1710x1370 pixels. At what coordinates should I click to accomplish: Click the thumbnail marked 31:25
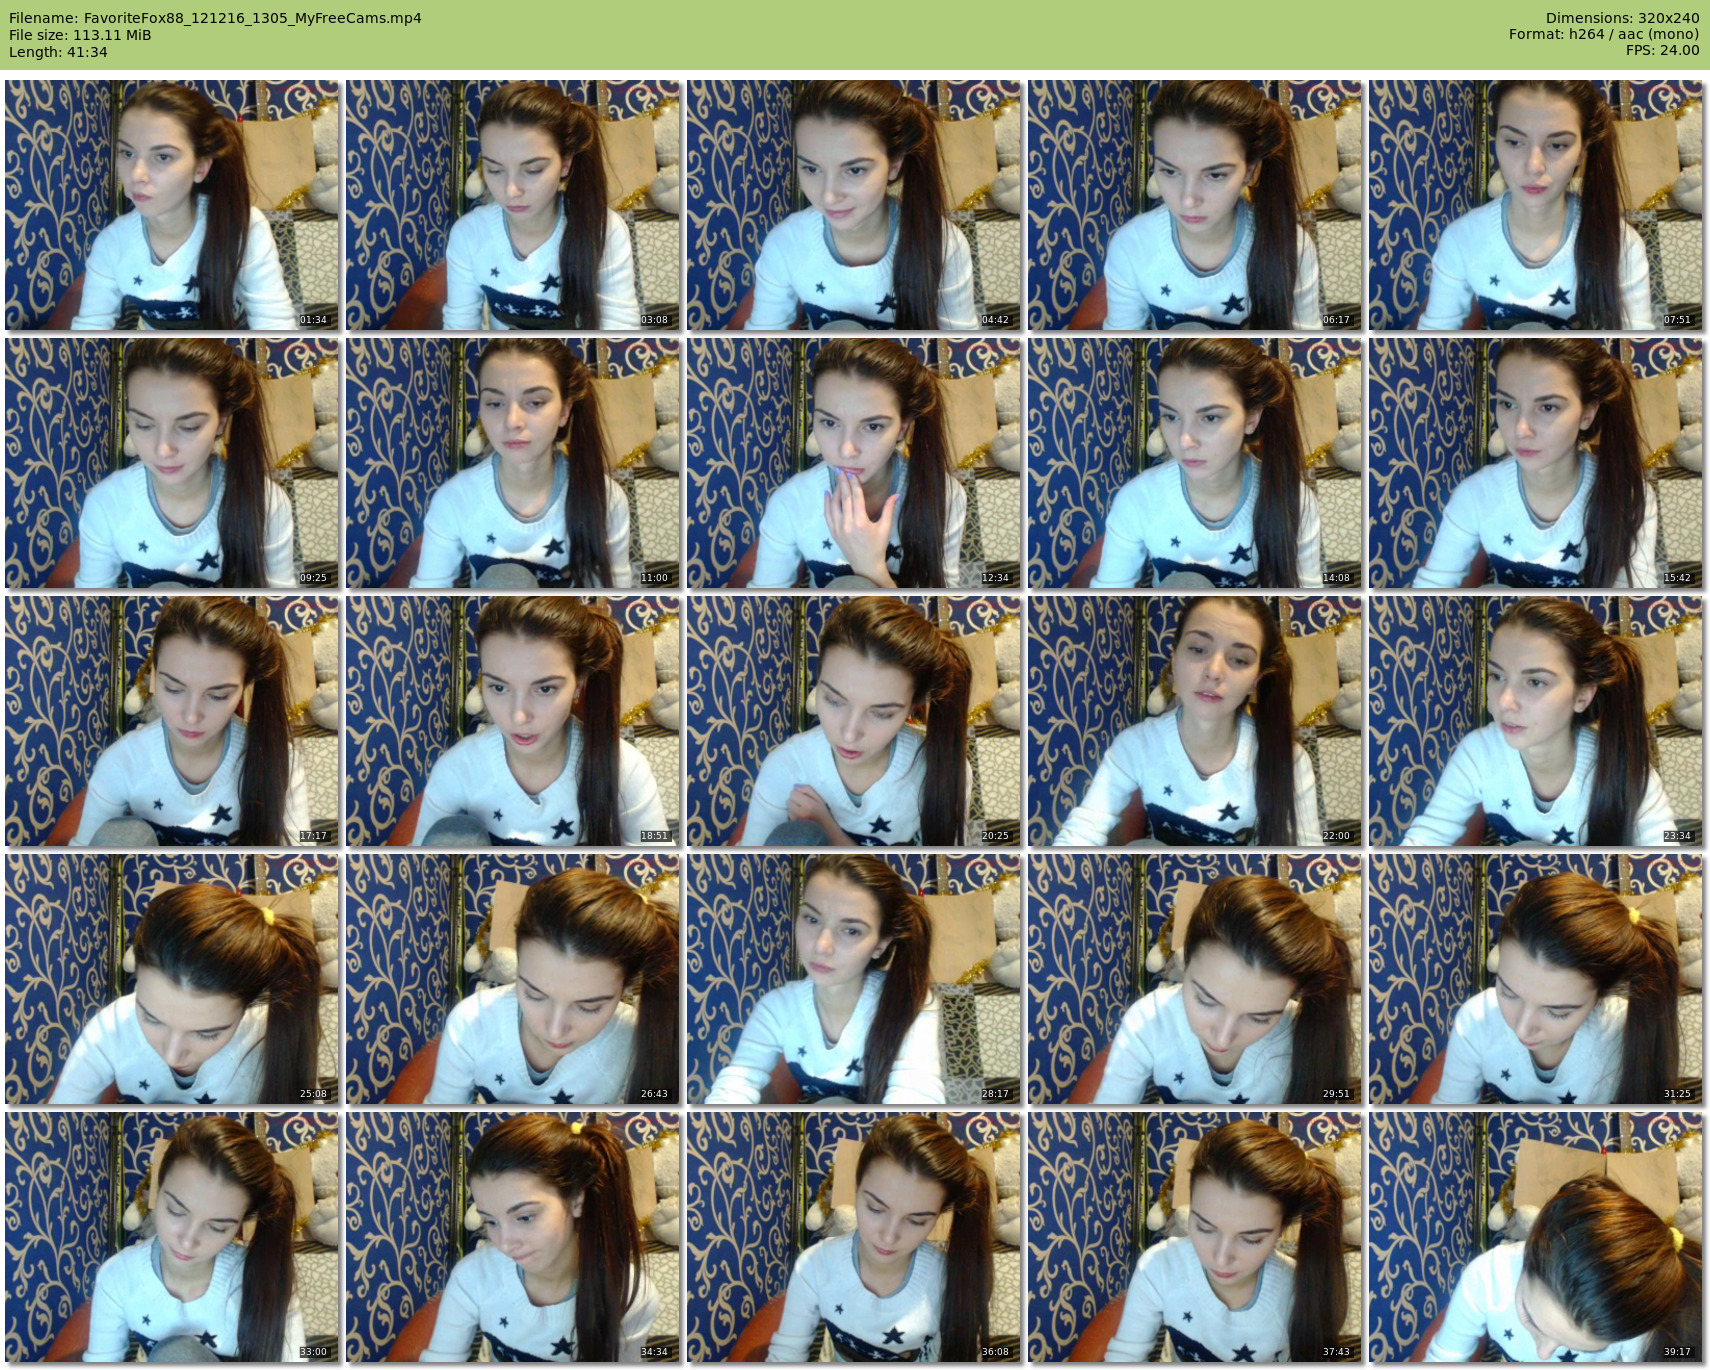(1536, 979)
